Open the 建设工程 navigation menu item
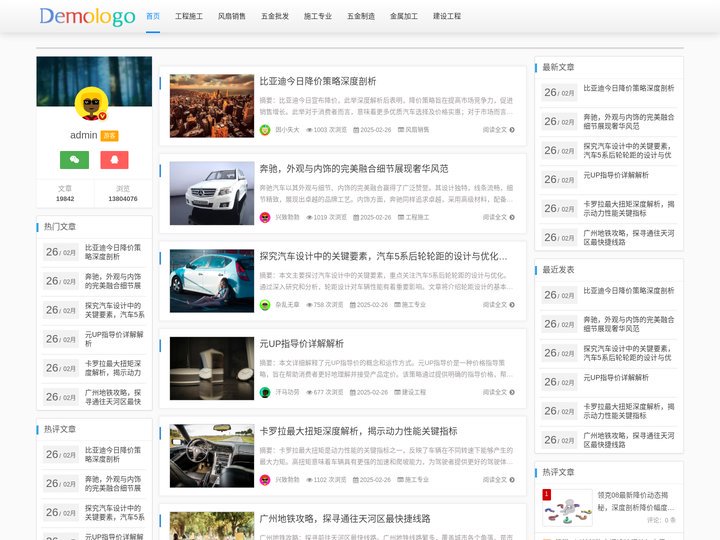 tap(447, 16)
